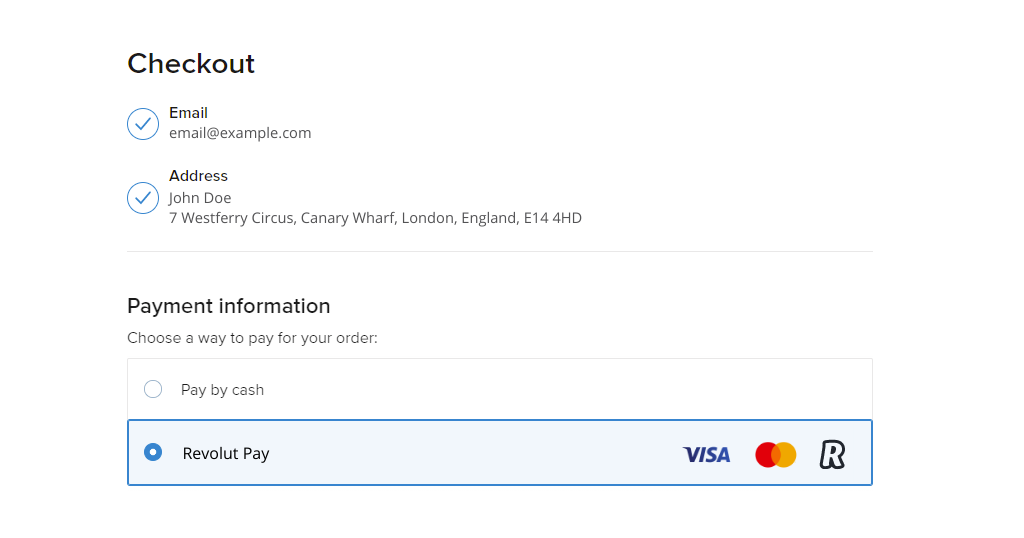Select the Revolut Pay radio button

coord(153,452)
